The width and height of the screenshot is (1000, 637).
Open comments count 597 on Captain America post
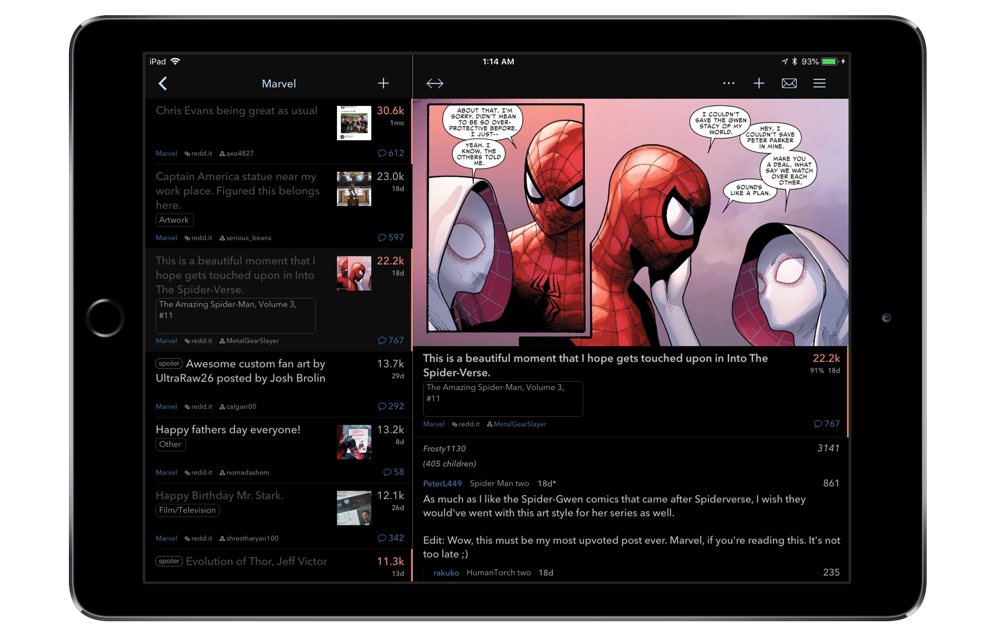[x=391, y=237]
